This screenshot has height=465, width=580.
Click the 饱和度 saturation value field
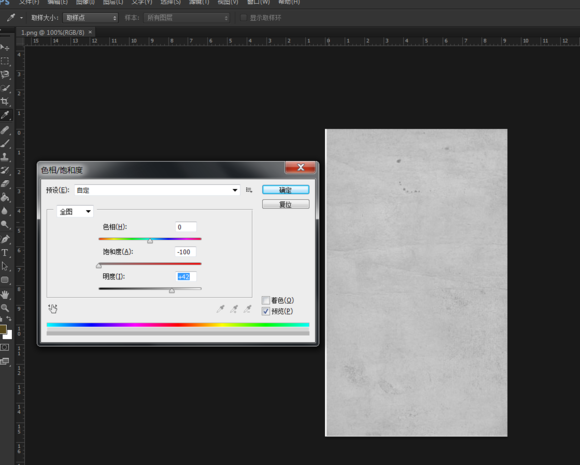click(x=186, y=252)
